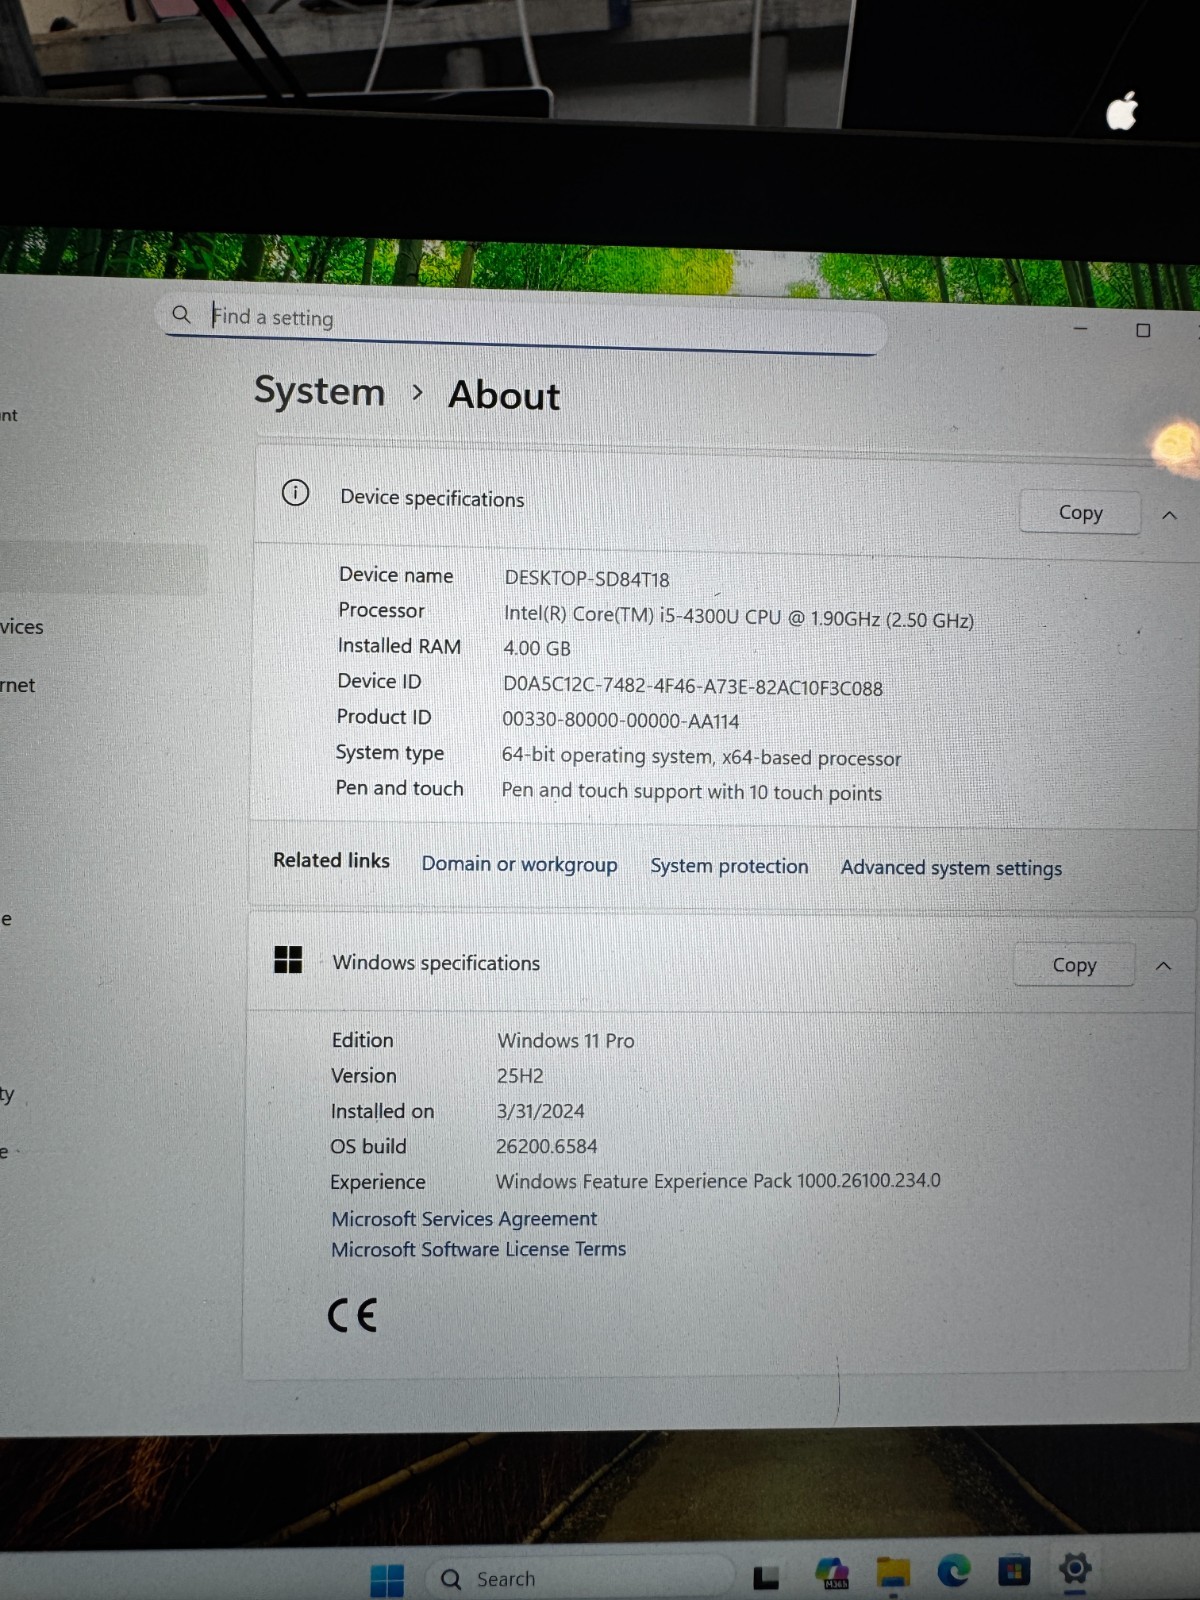Go back to System in breadcrumb
1200x1600 pixels.
click(319, 391)
